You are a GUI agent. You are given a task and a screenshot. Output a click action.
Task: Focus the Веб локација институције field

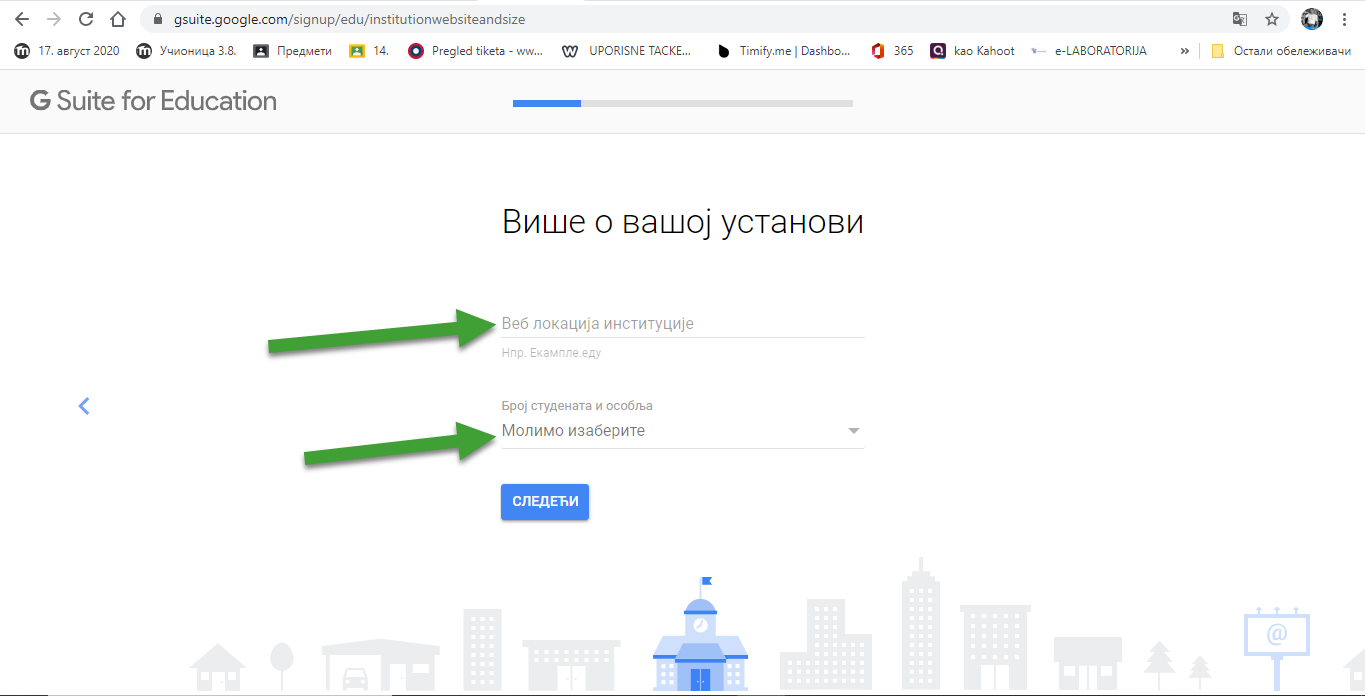pos(682,324)
